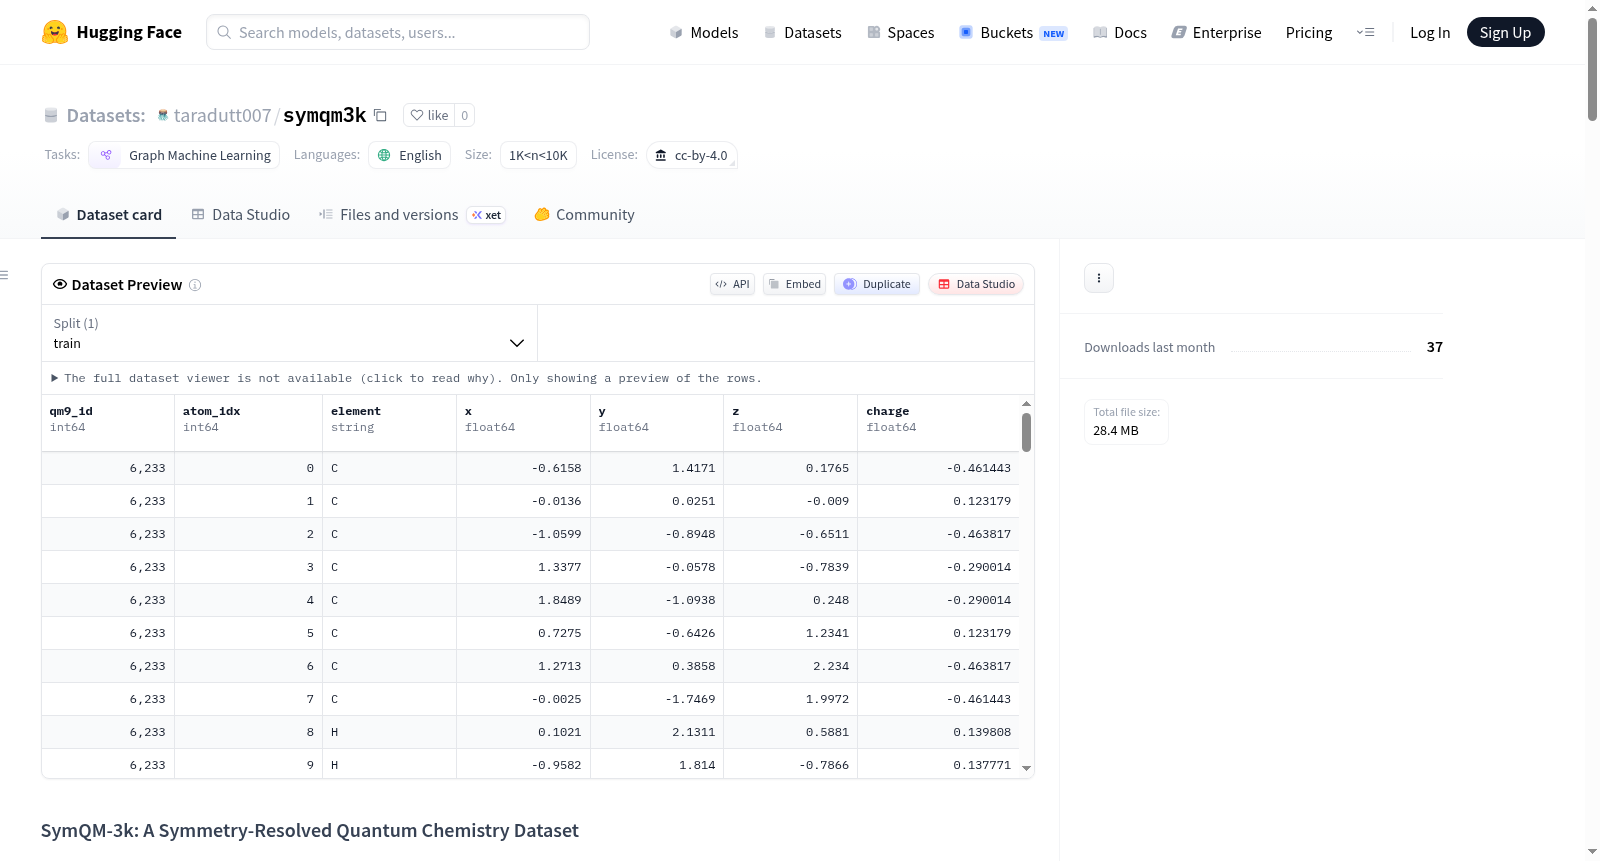The width and height of the screenshot is (1600, 861).
Task: Click the Graph Machine Learning task tag
Action: [x=184, y=155]
